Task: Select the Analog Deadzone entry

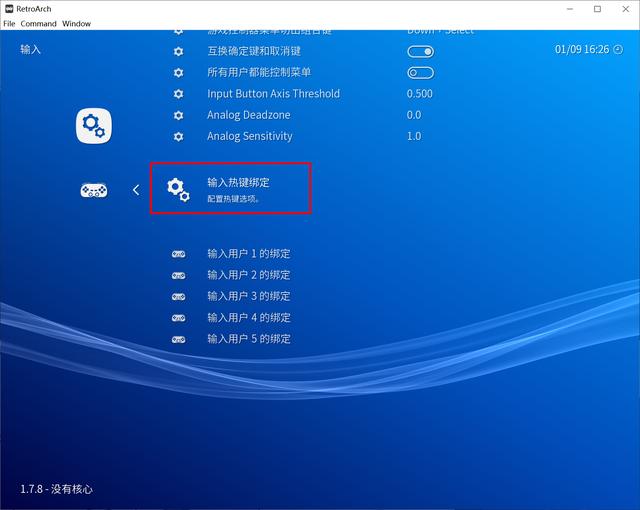Action: coord(249,115)
